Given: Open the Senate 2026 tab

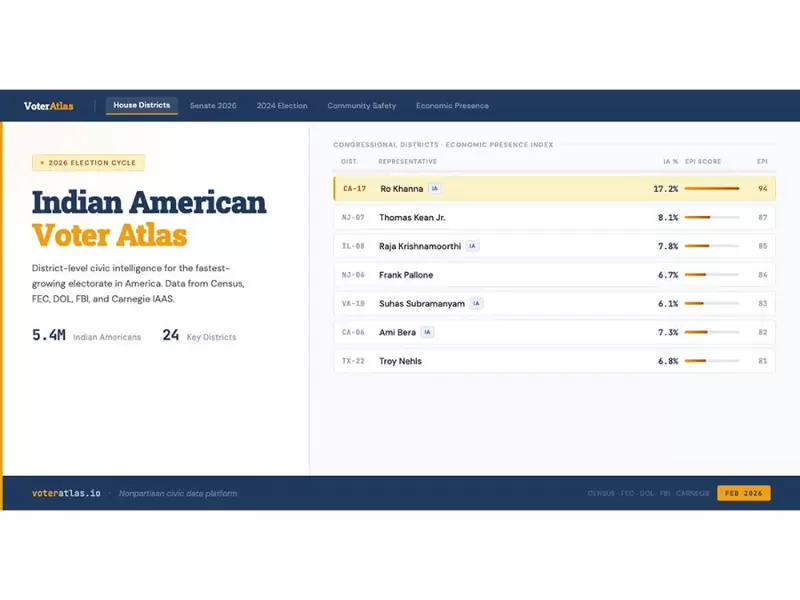Looking at the screenshot, I should coord(213,106).
